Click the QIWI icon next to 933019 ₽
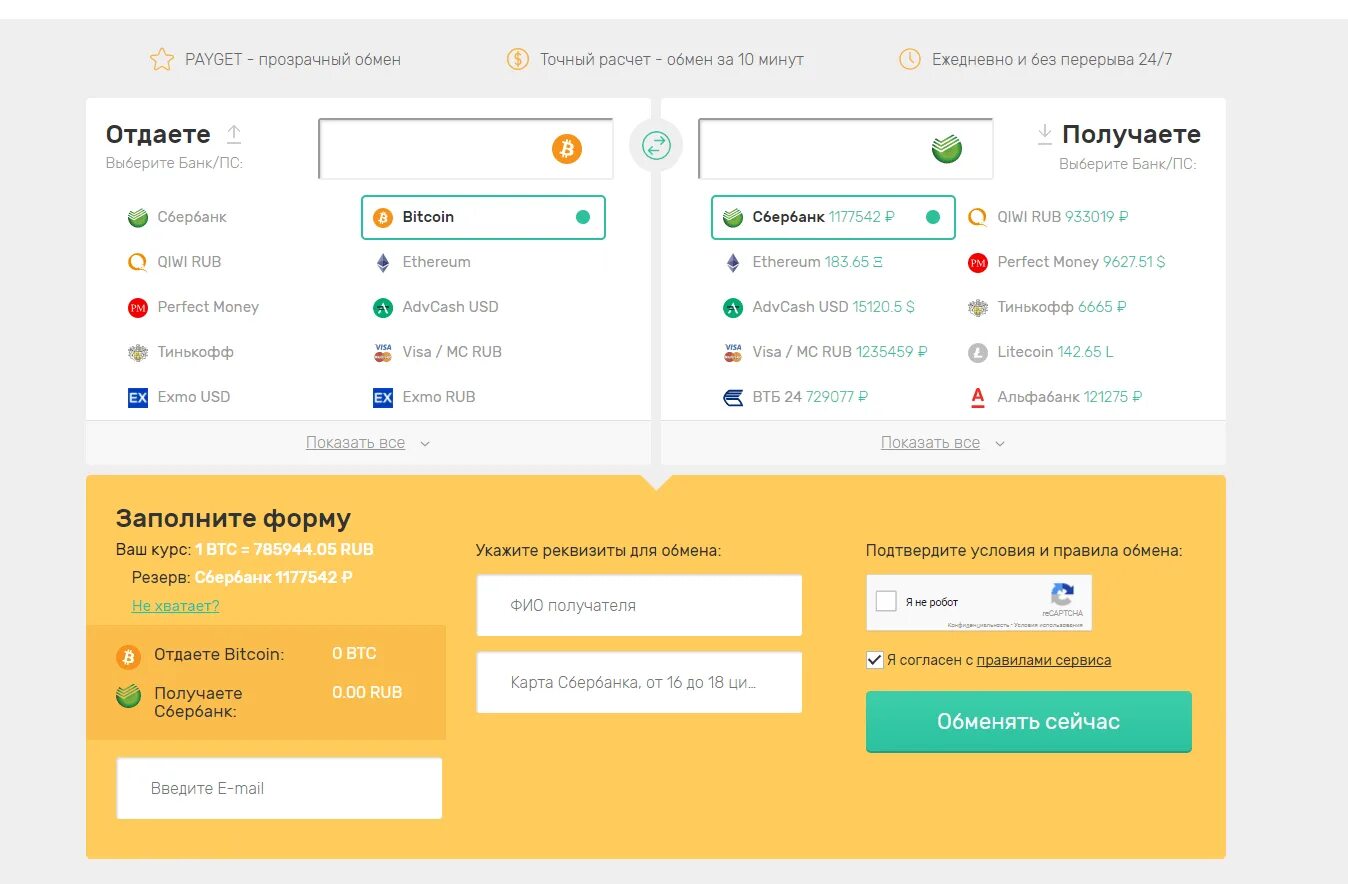Screen dimensions: 1348x884 (x=978, y=217)
